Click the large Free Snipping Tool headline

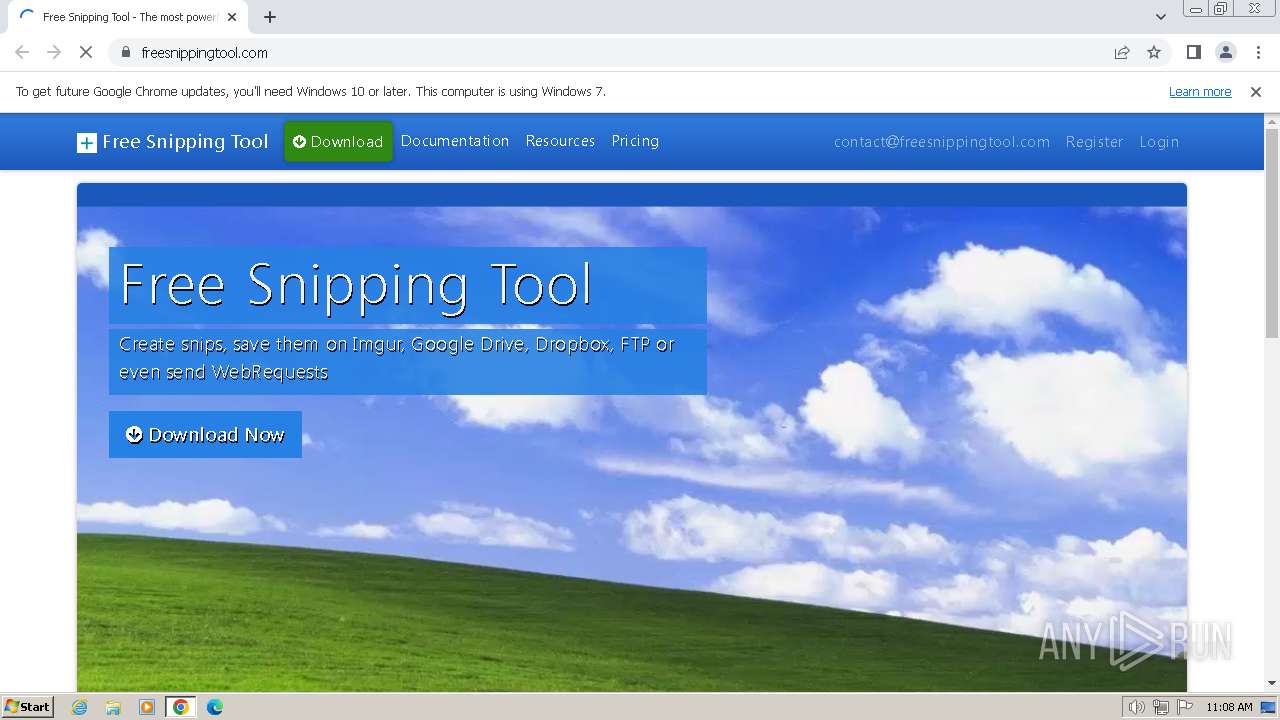[x=356, y=286]
